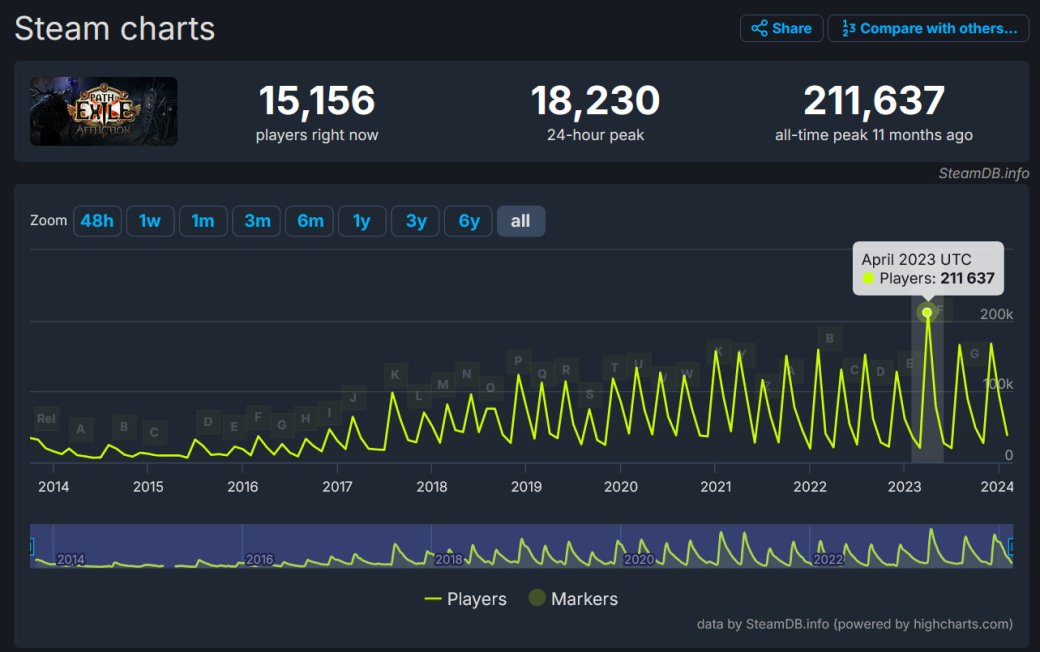
Task: Share the Steam charts page
Action: 781,29
